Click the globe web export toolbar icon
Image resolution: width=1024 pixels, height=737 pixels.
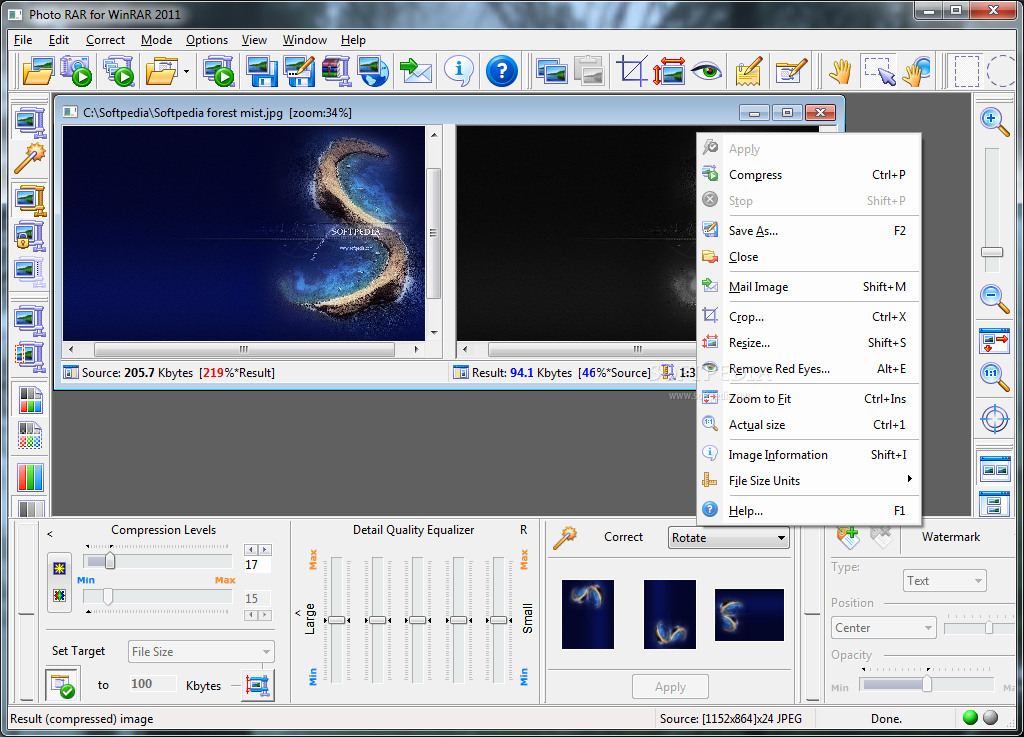[x=374, y=71]
